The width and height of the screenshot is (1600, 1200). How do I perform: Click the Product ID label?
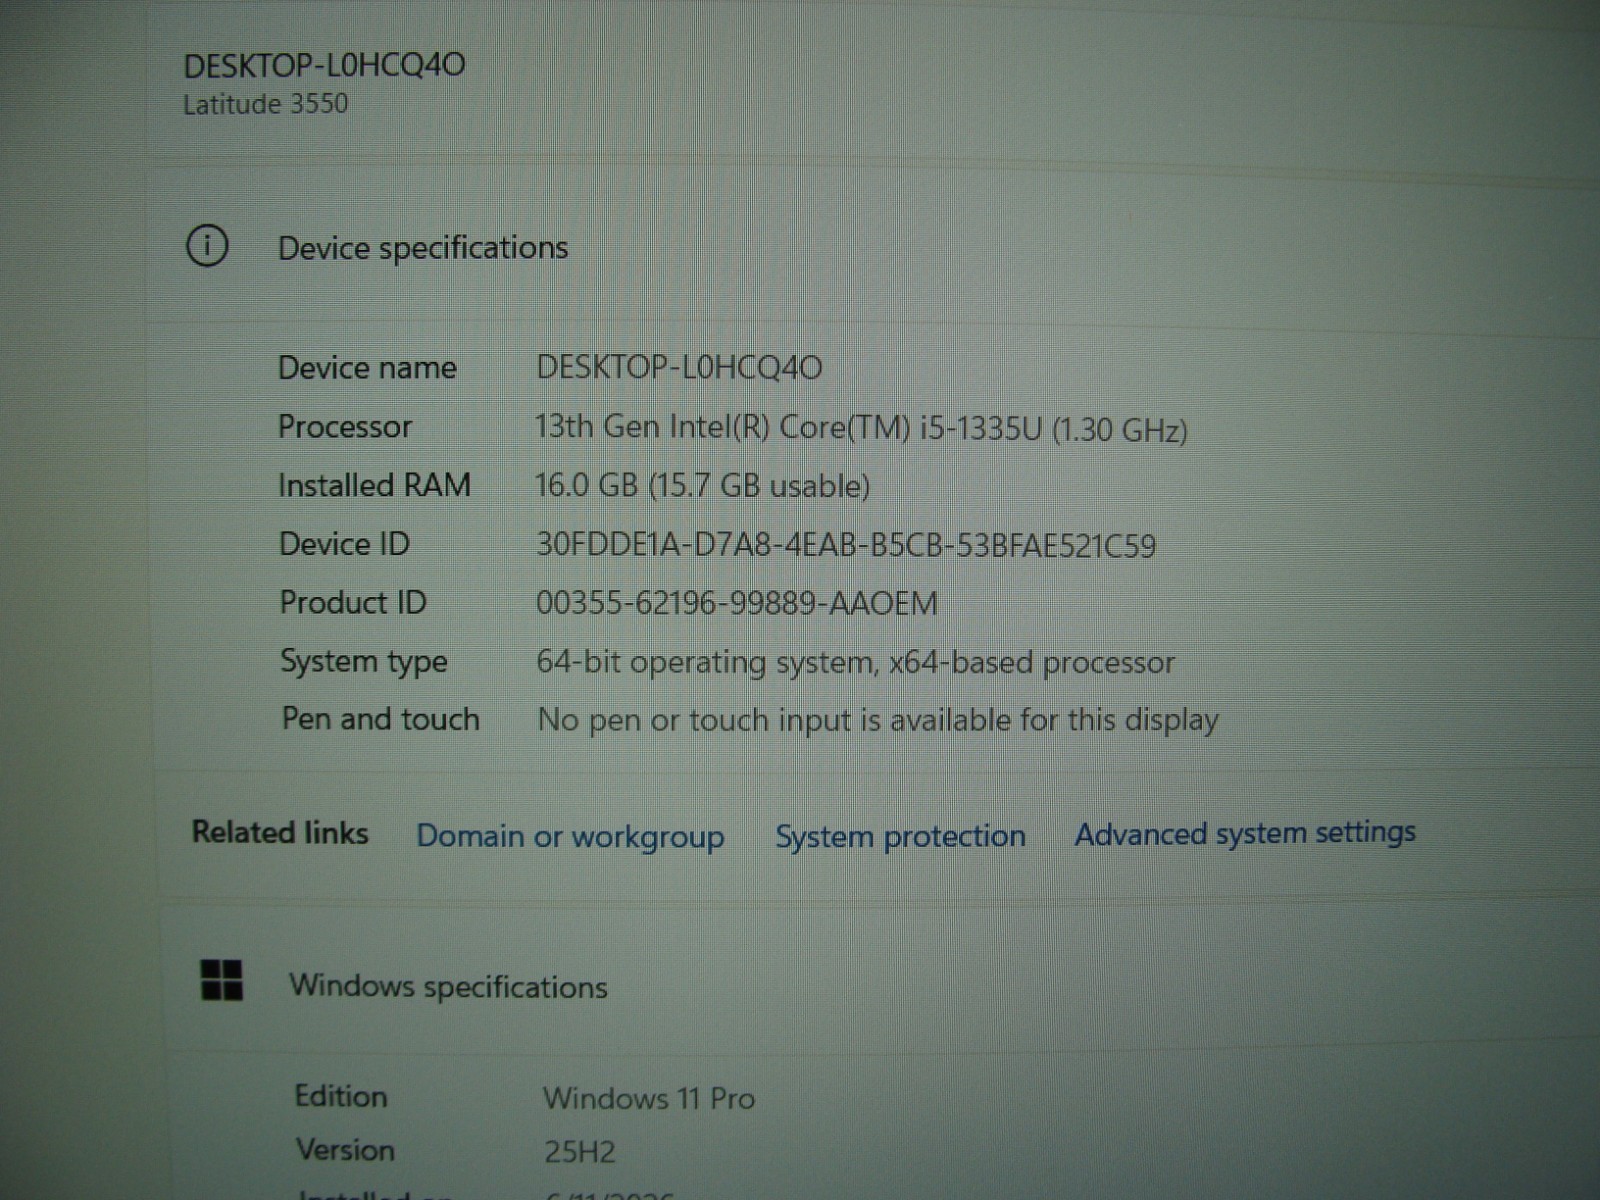353,603
